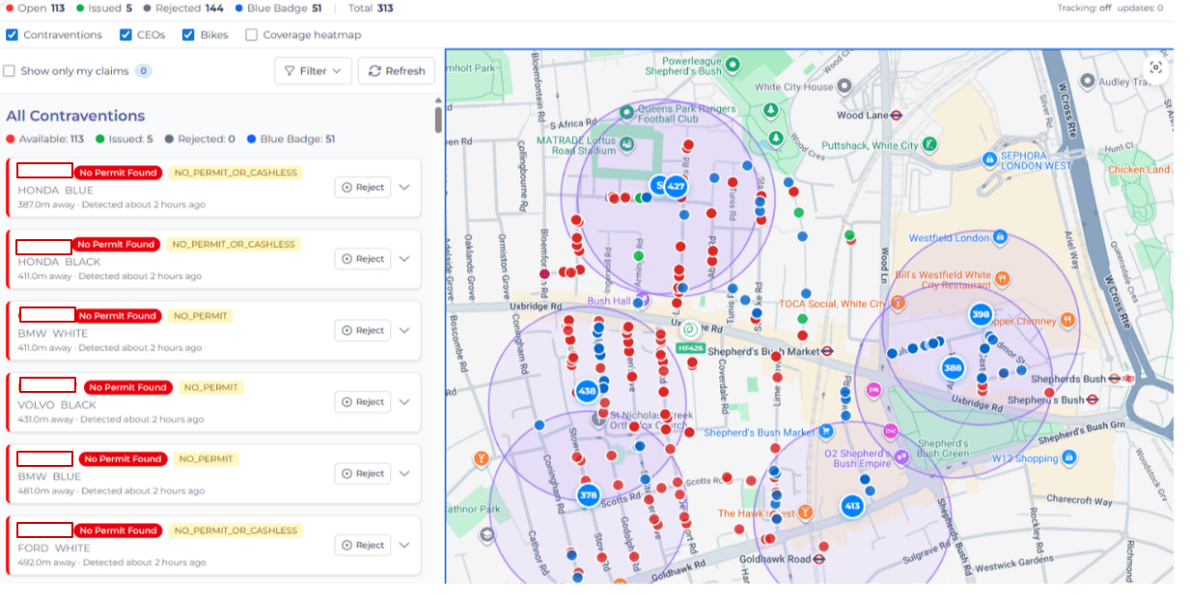Click the 378 cluster marker on map
Viewport: 1190px width, 595px height.
coord(588,496)
